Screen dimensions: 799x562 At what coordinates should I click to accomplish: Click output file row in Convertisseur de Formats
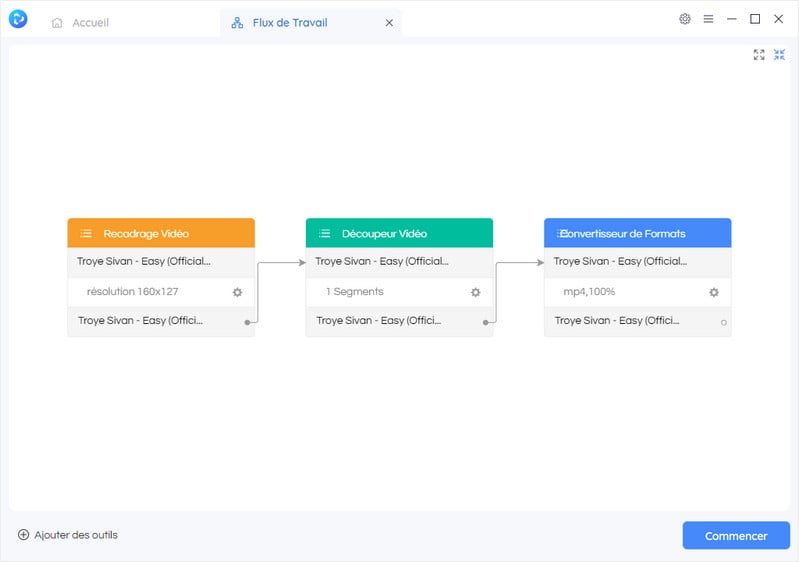[x=637, y=321]
